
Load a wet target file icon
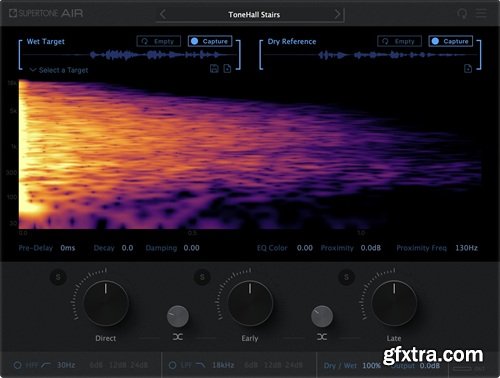(227, 69)
